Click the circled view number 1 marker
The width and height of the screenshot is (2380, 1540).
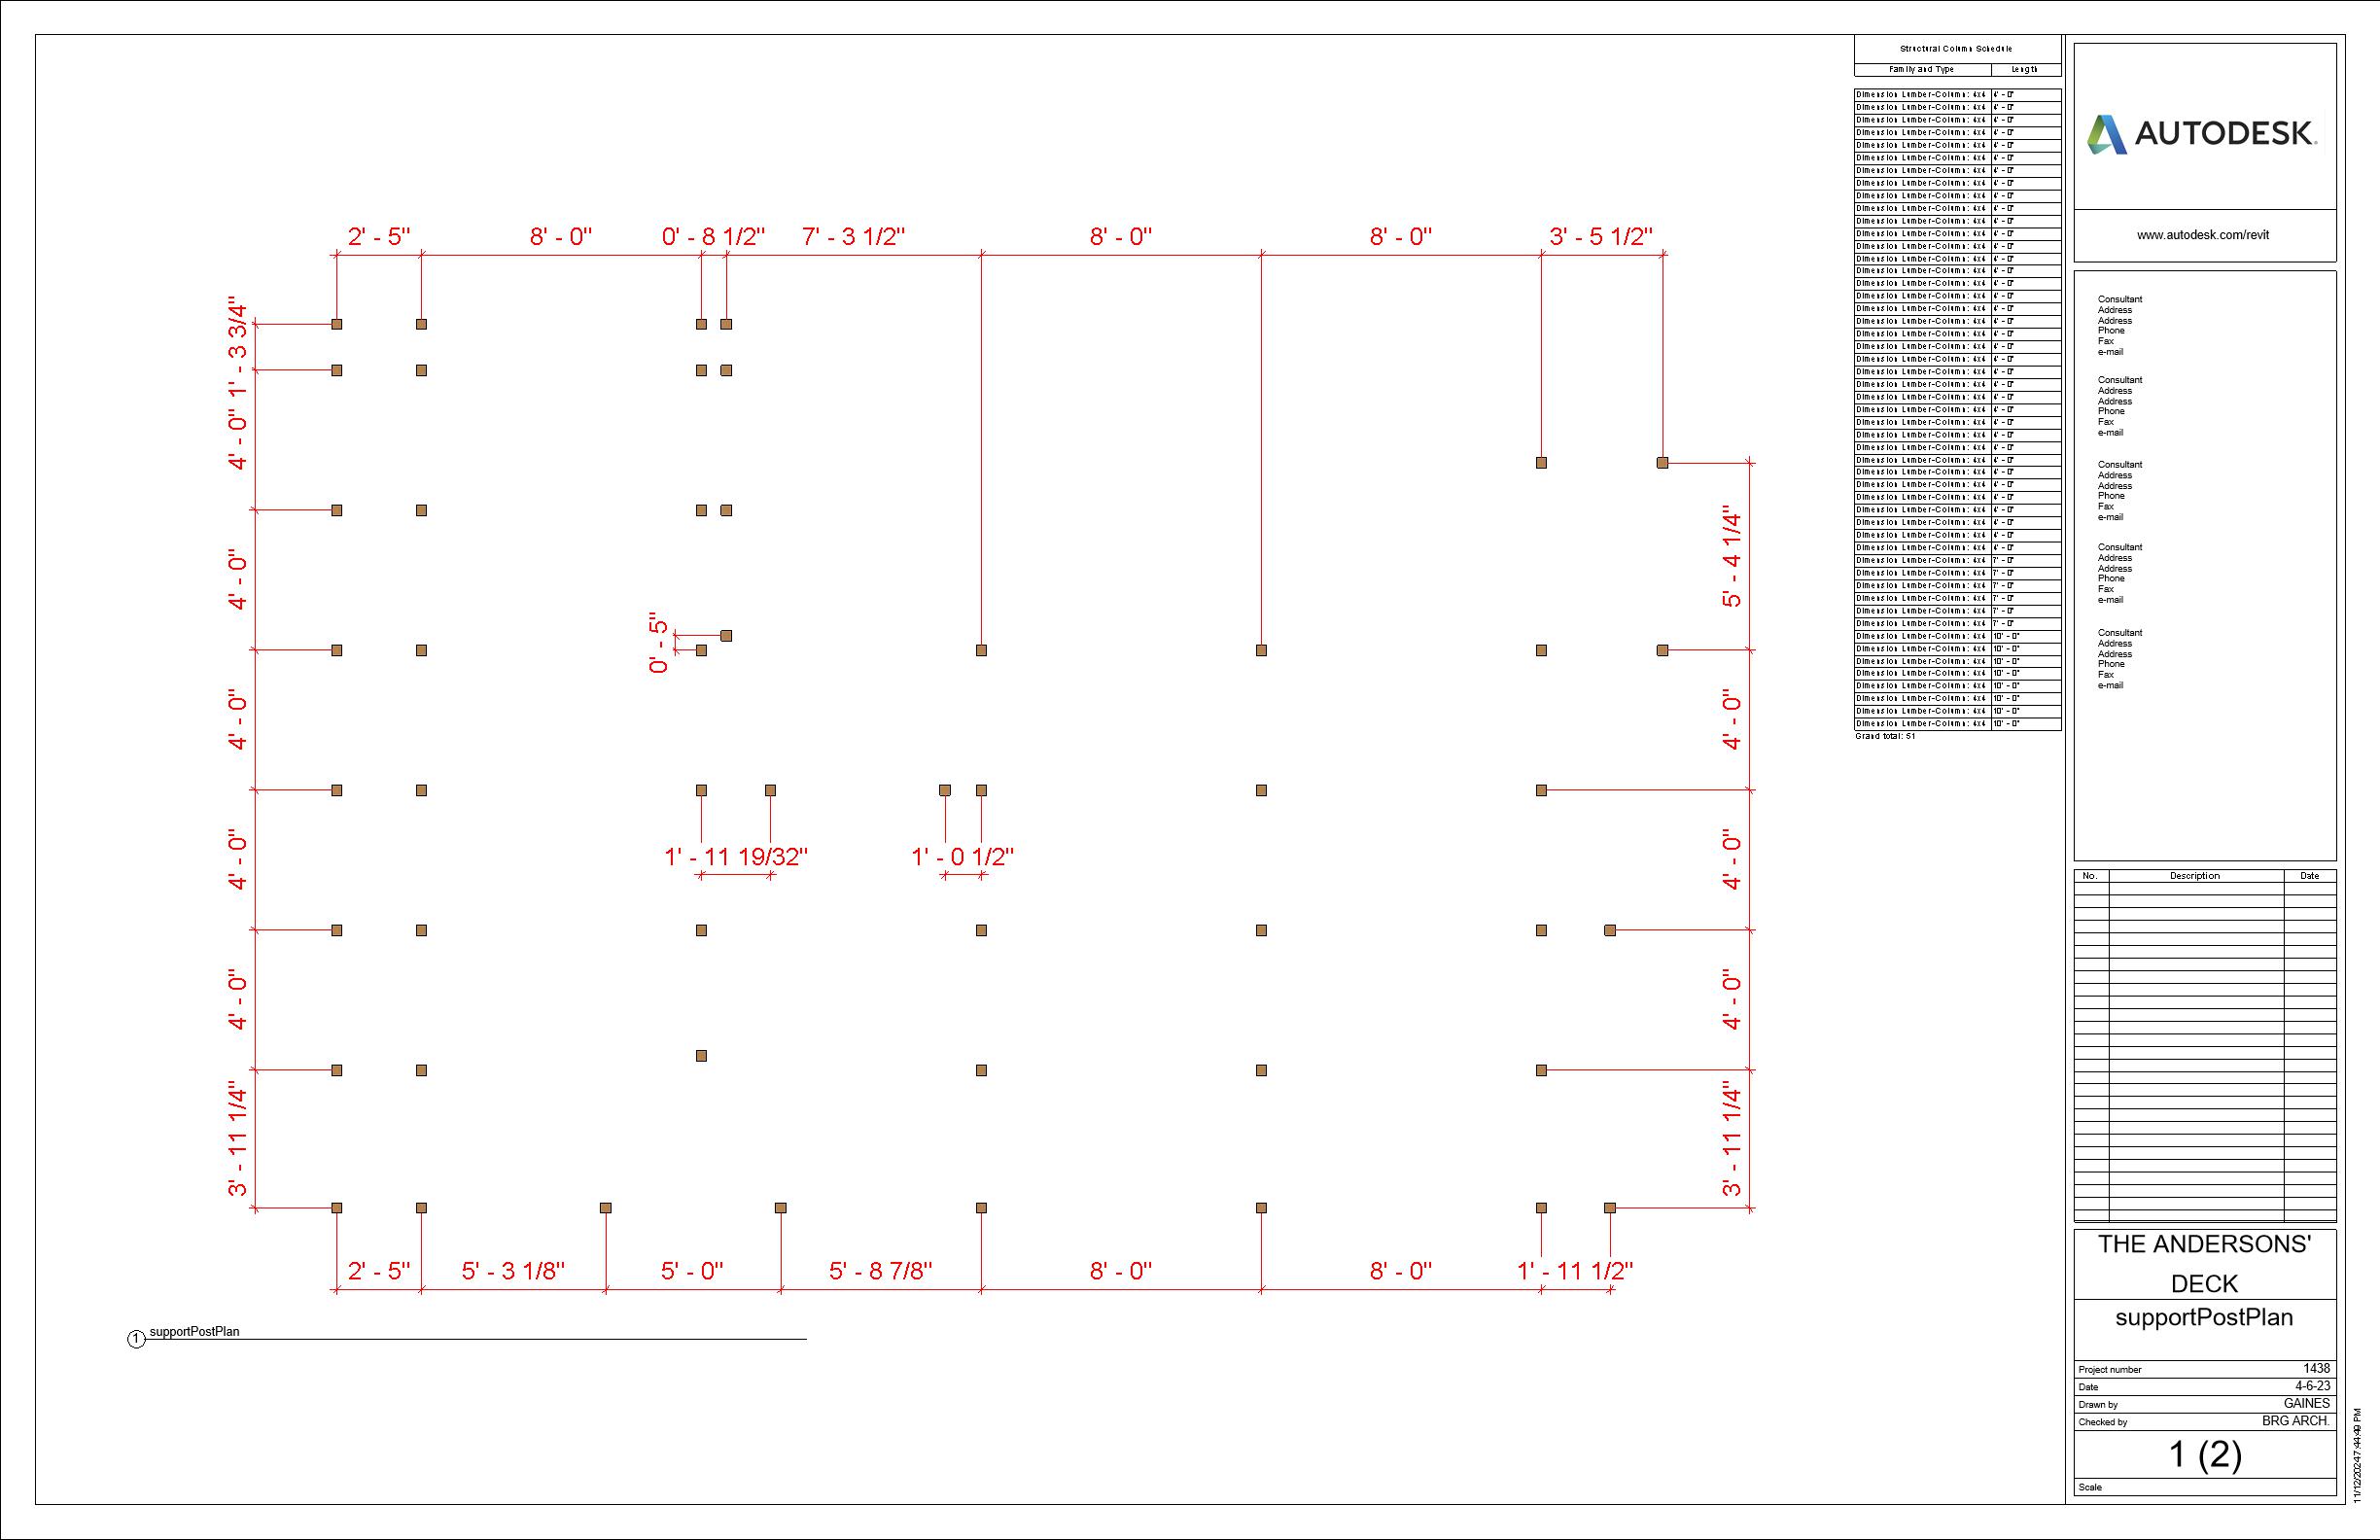[137, 1339]
